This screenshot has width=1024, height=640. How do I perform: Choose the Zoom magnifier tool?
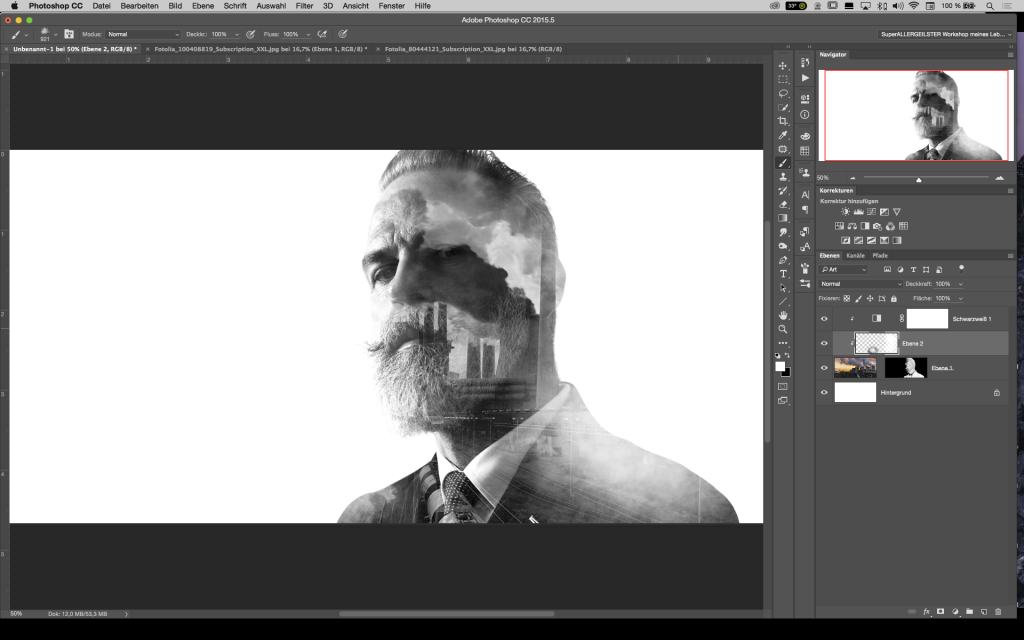click(783, 329)
